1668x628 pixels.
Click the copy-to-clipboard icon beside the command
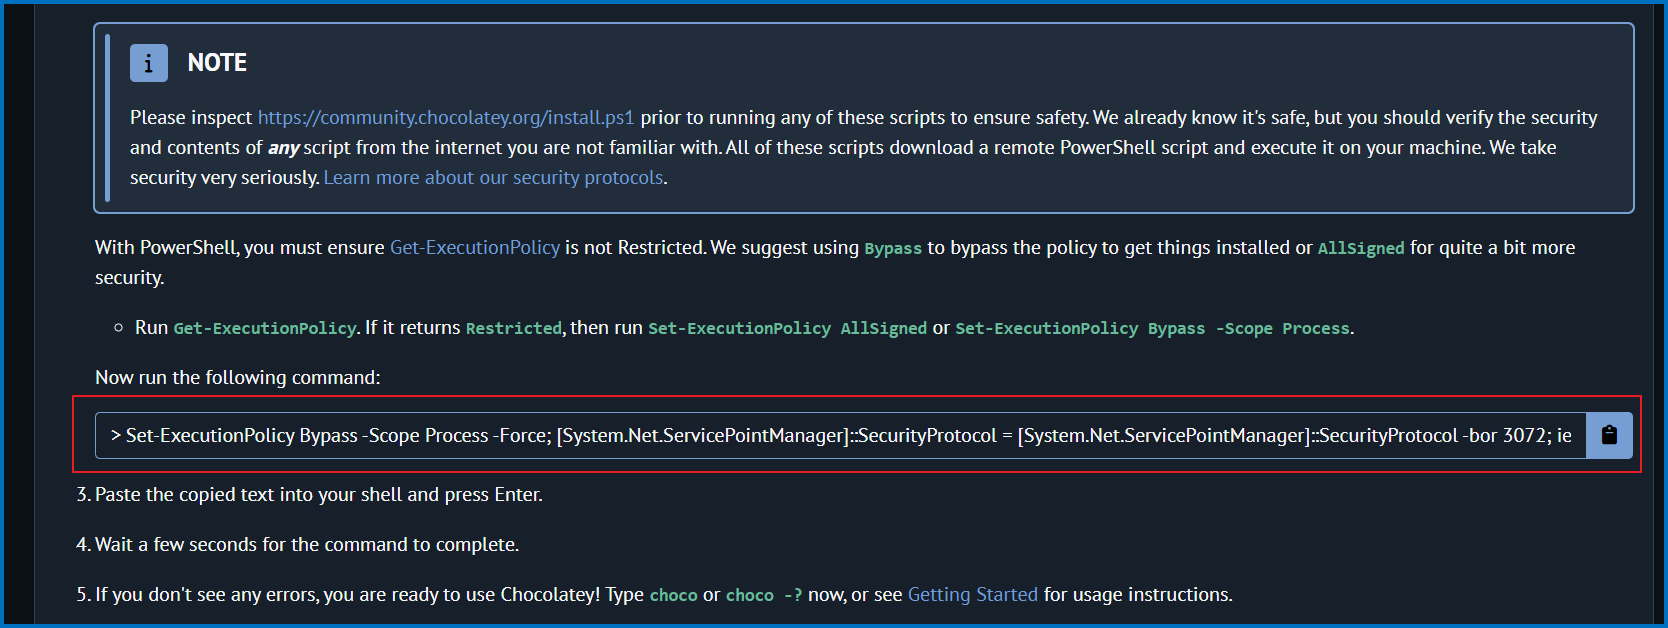pos(1609,435)
